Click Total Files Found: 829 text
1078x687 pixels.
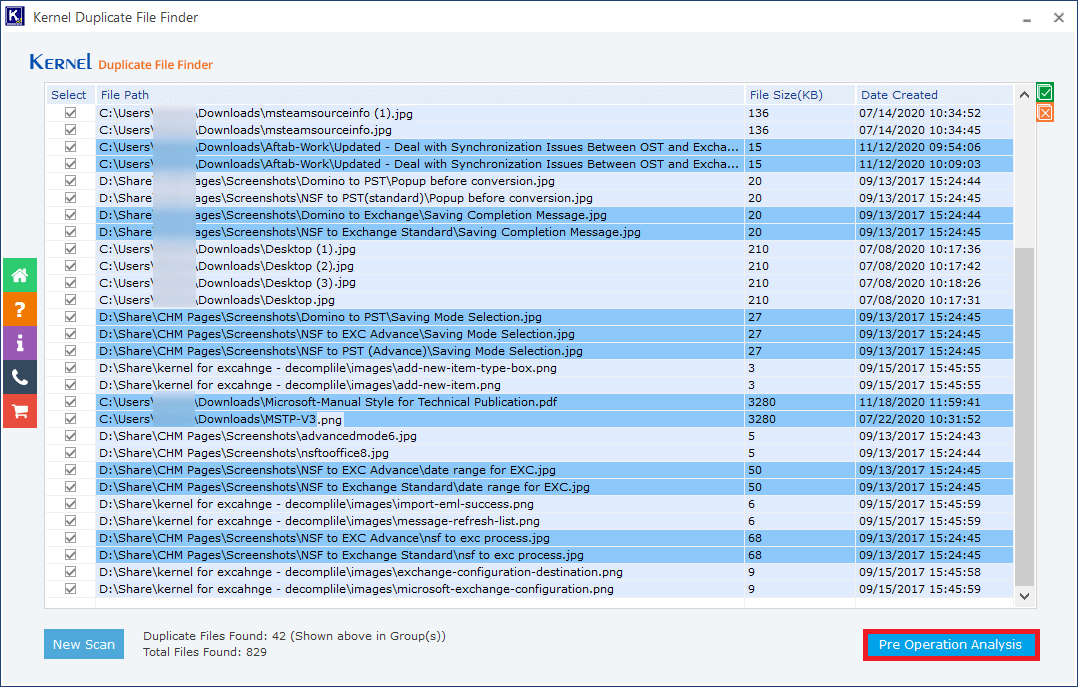tap(205, 652)
